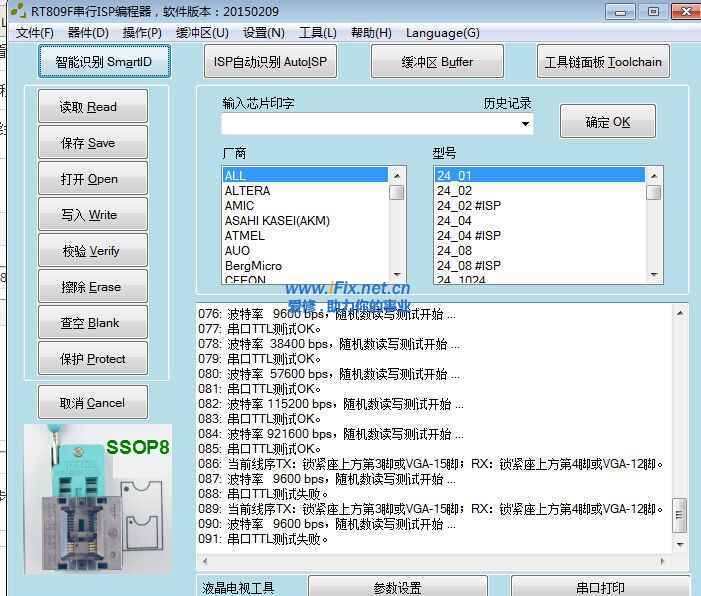Open the 器件(D) menu
This screenshot has width=701, height=596.
[88, 33]
